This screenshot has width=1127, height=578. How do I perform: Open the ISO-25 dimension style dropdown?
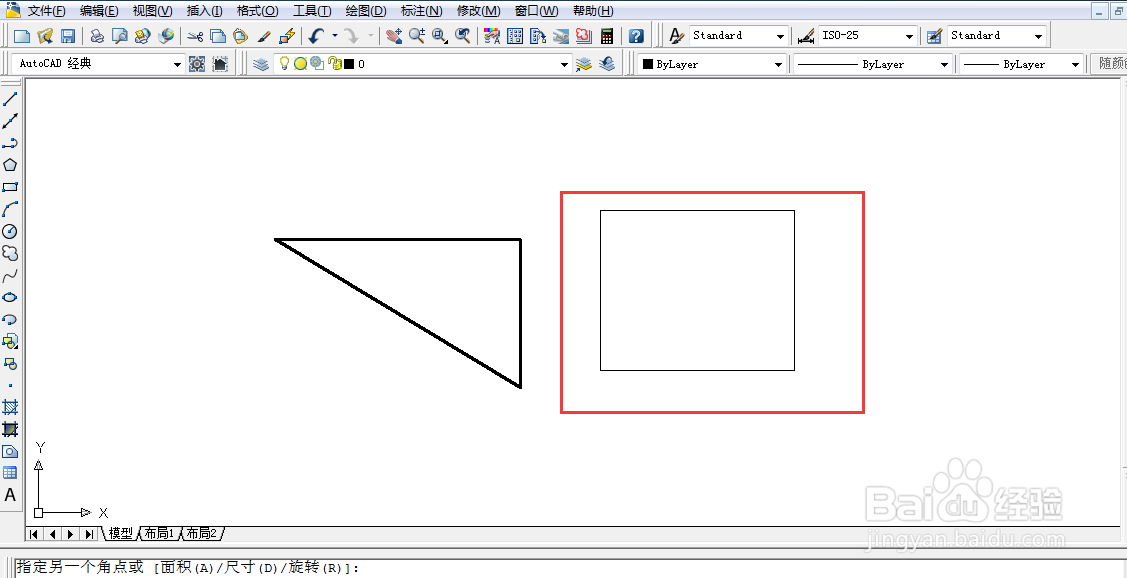(910, 36)
